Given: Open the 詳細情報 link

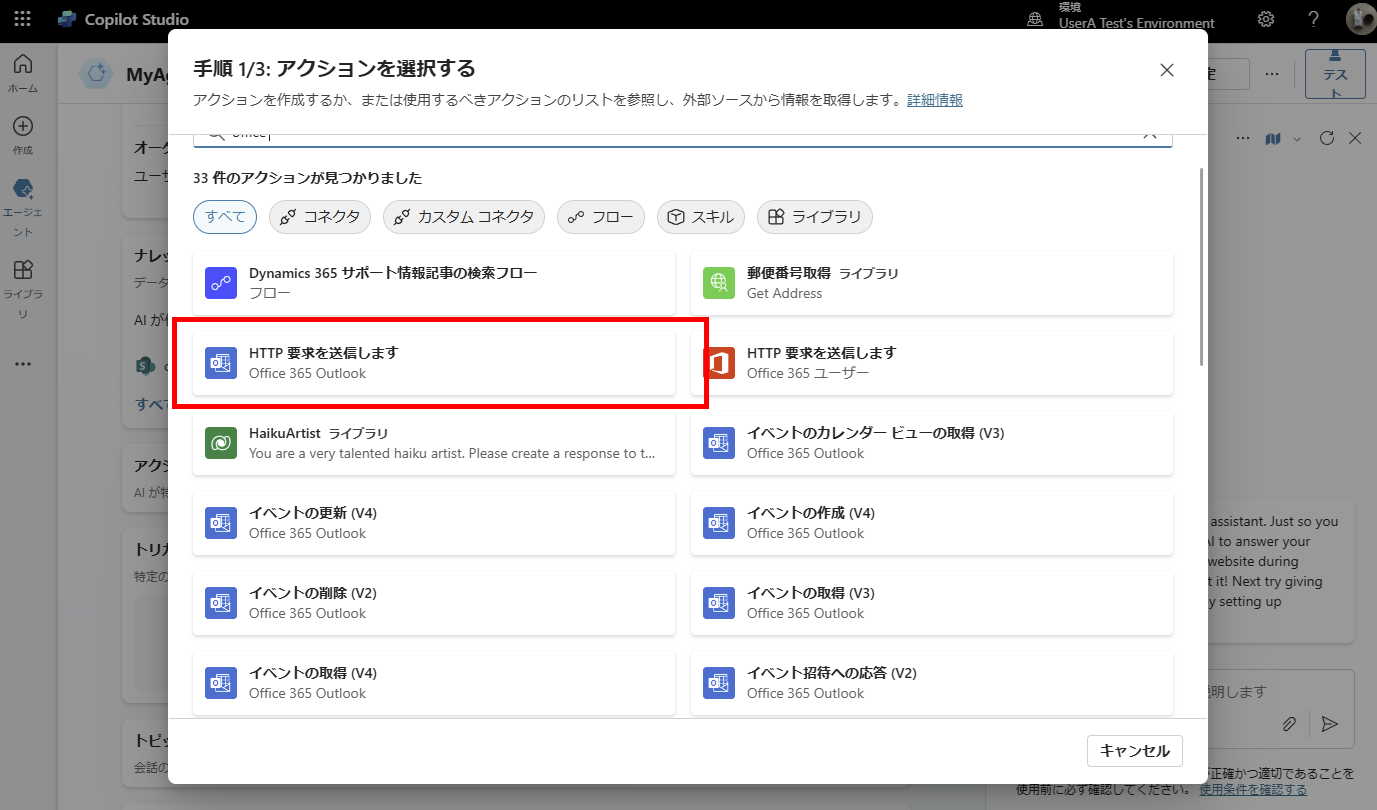Looking at the screenshot, I should (x=934, y=100).
